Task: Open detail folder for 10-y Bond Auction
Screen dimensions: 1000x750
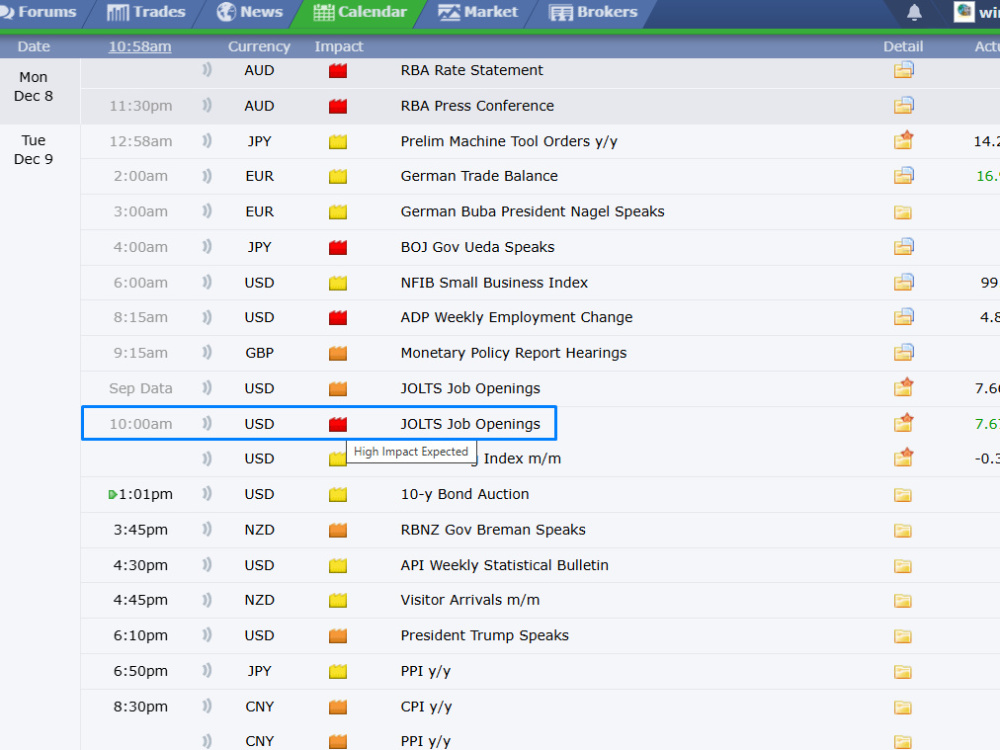Action: [902, 494]
